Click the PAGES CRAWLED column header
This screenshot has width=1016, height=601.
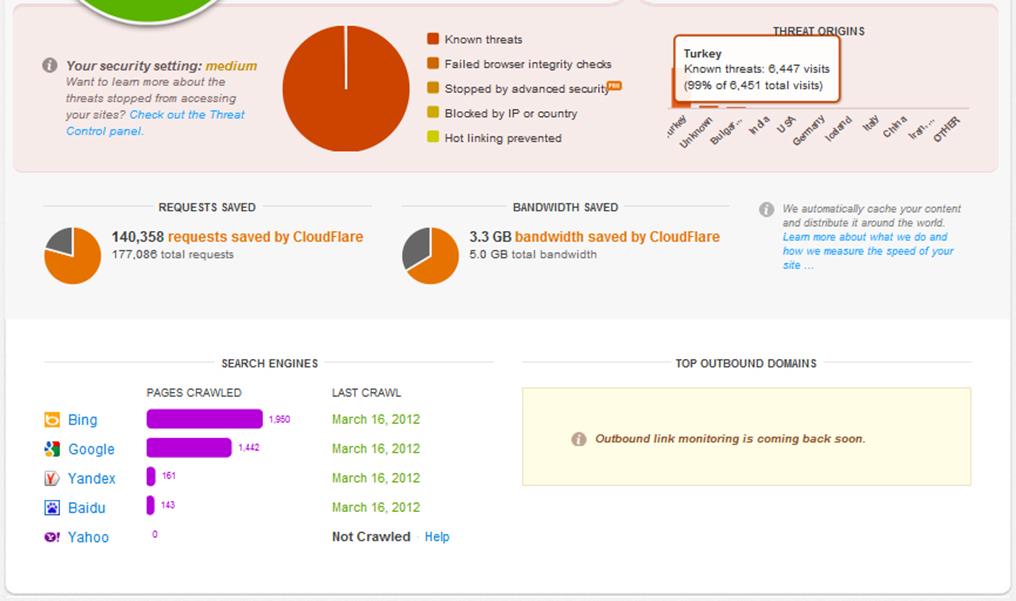pos(194,392)
